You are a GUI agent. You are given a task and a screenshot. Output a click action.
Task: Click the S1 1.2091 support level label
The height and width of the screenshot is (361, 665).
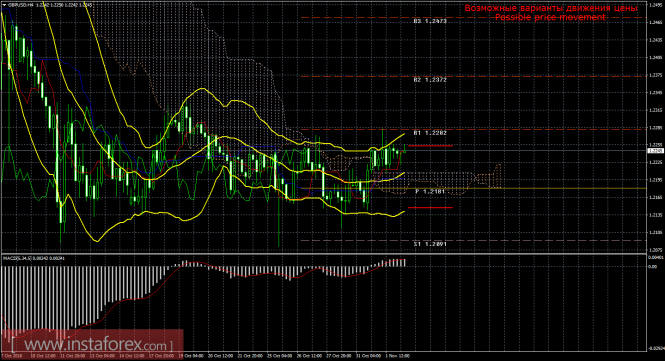[x=430, y=244]
